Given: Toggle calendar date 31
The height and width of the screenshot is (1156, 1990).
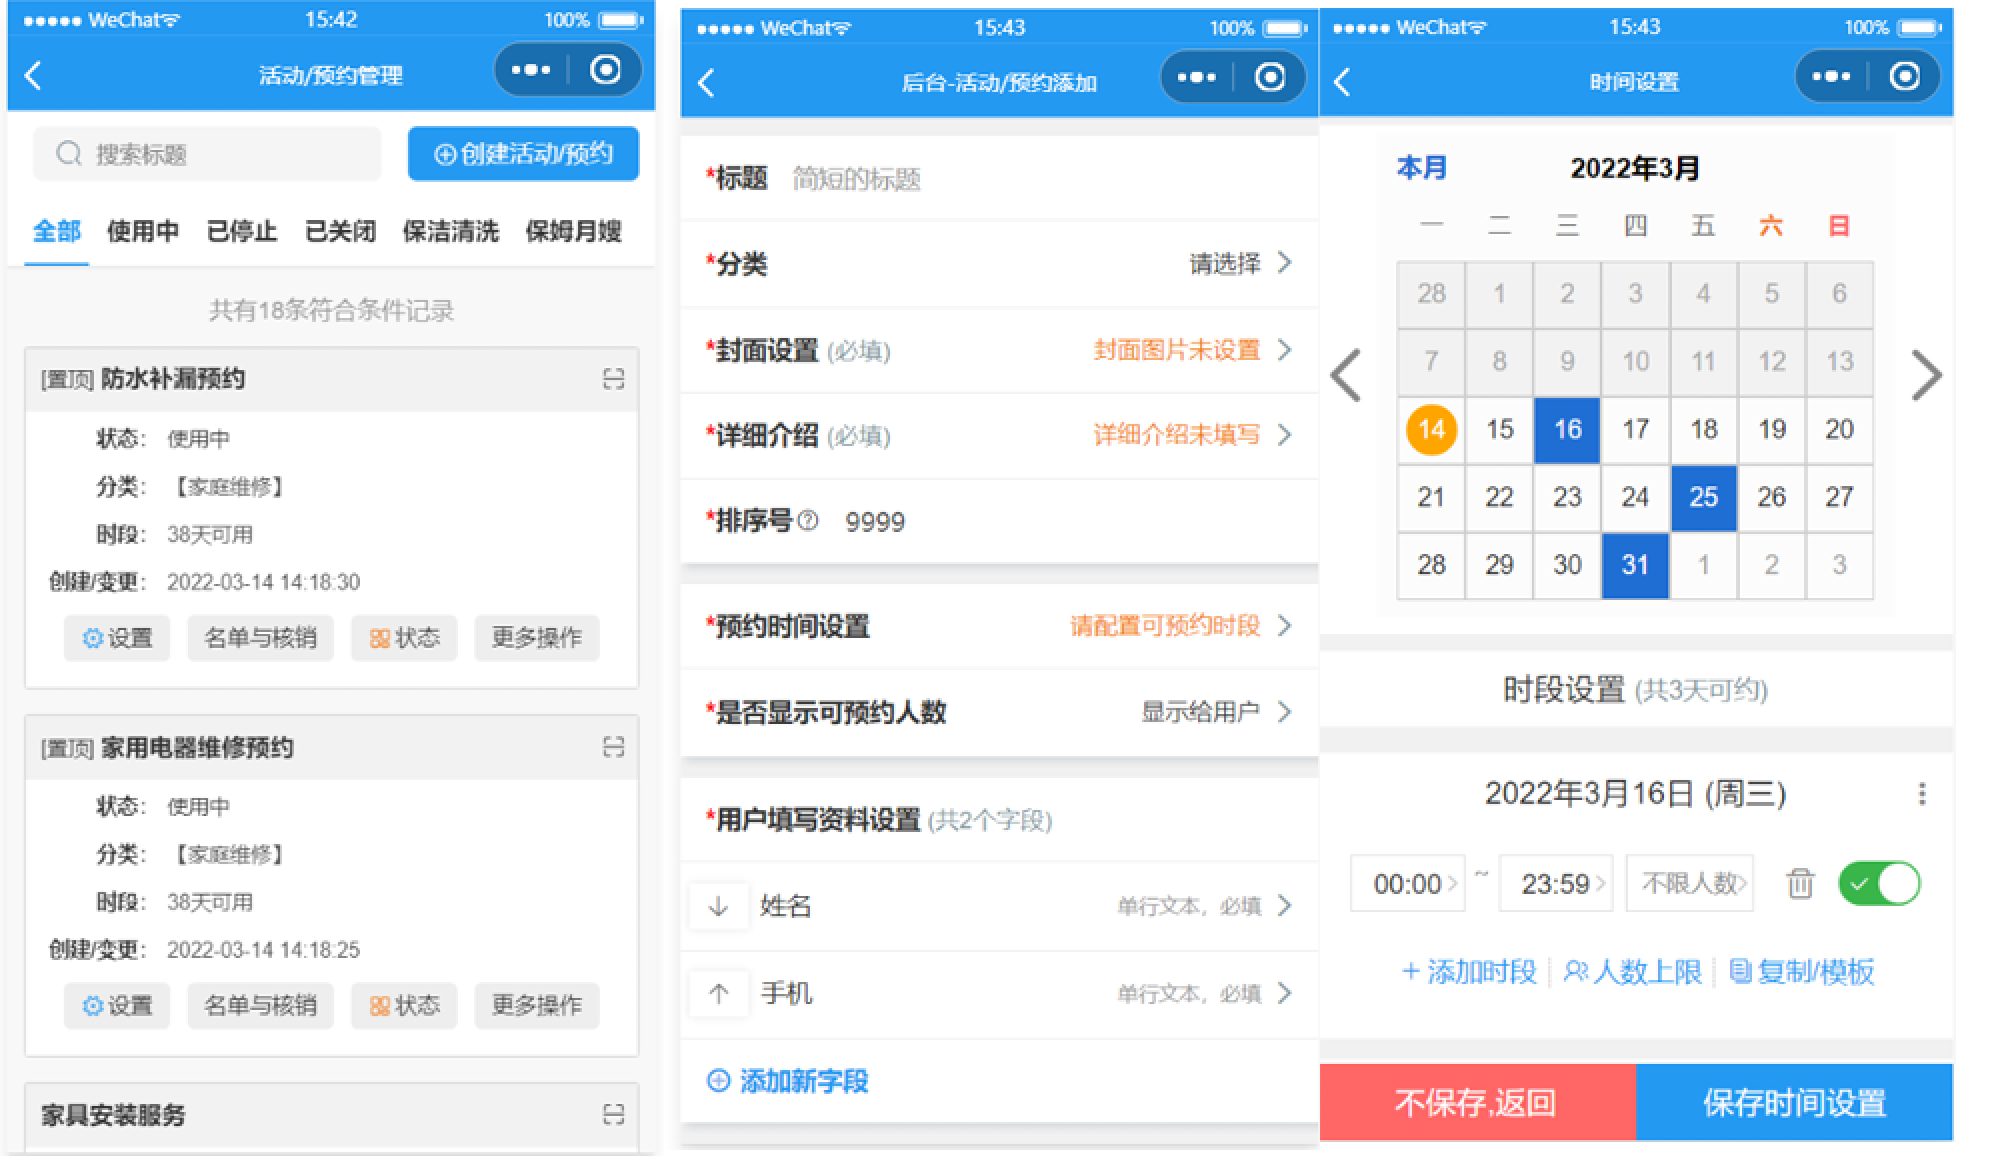Looking at the screenshot, I should coord(1635,565).
